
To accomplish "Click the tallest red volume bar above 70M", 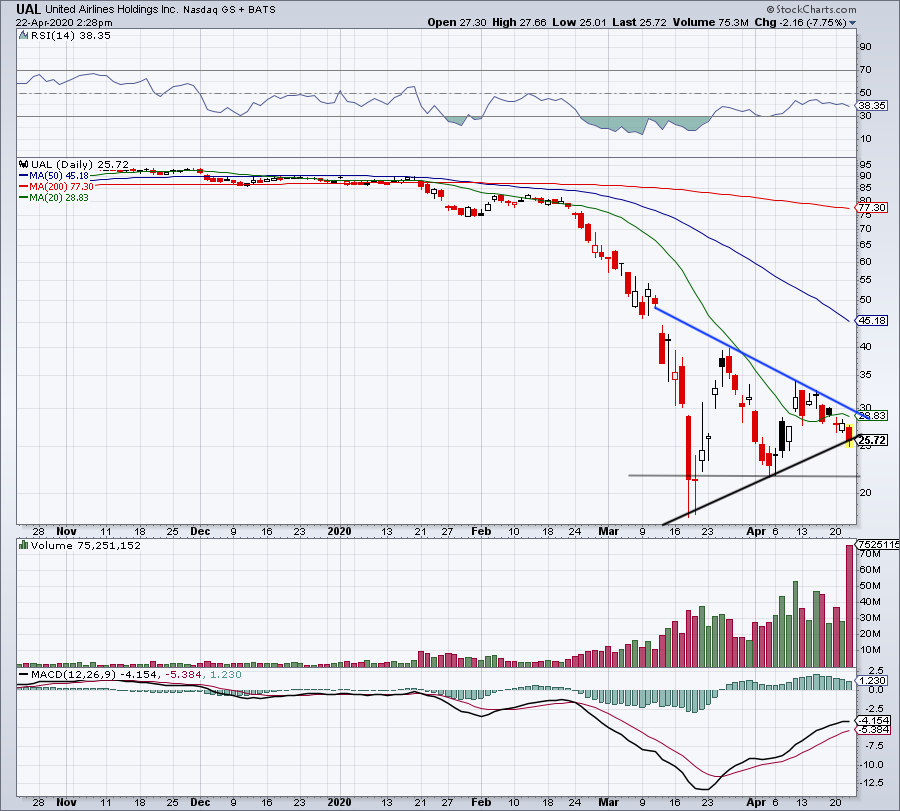I will pyautogui.click(x=850, y=606).
